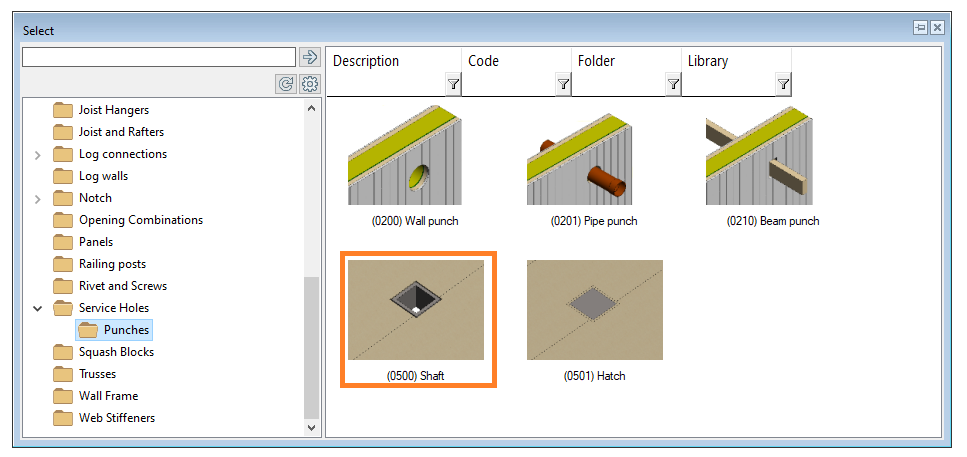Image resolution: width=967 pixels, height=457 pixels.
Task: Click the Punches folder icon
Action: pyautogui.click(x=88, y=330)
